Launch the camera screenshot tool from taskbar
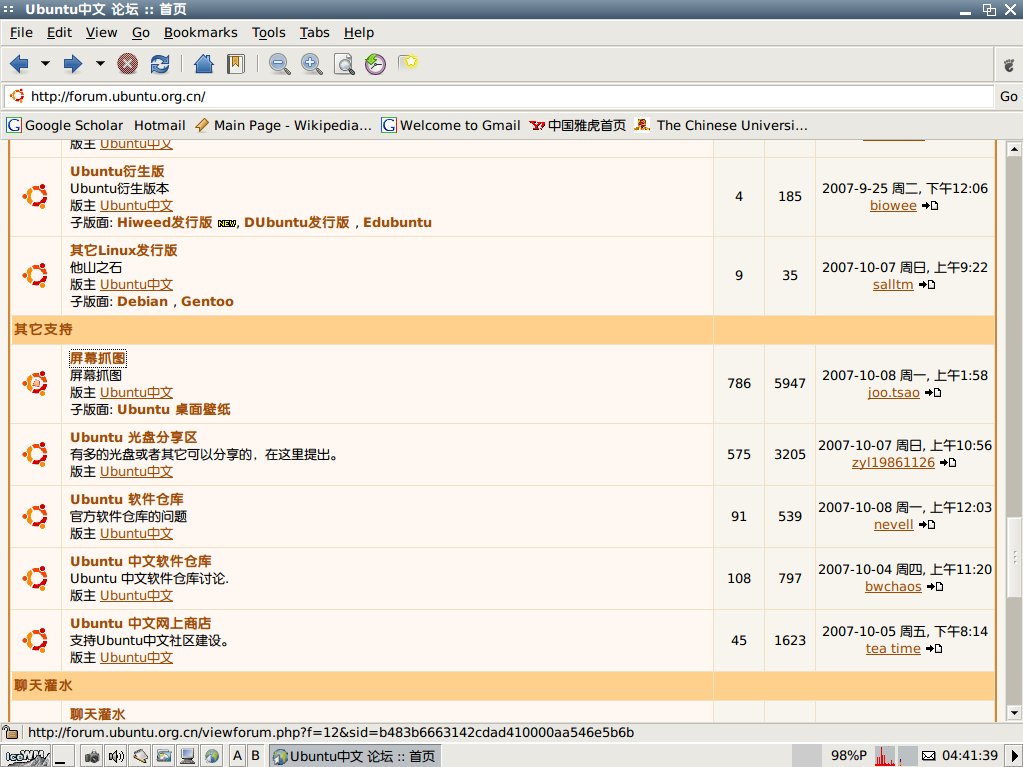Viewport: 1023px width, 767px height. click(92, 757)
